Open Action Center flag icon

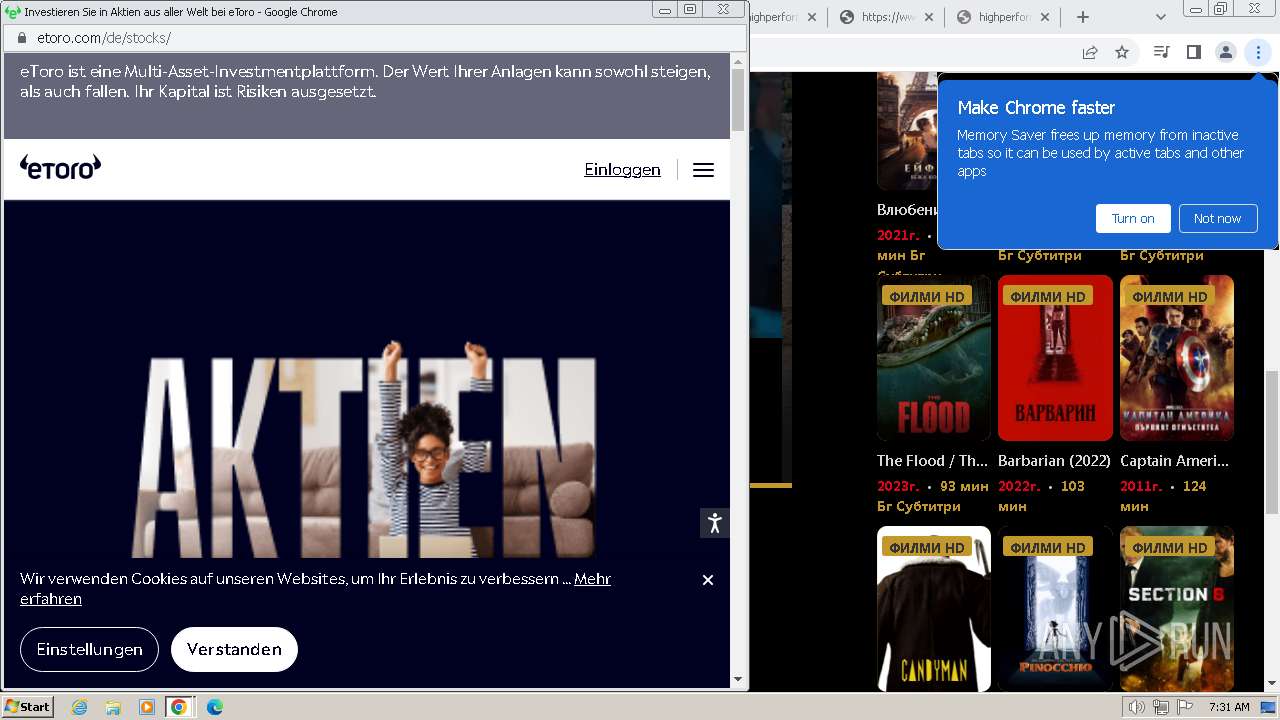pos(1184,707)
